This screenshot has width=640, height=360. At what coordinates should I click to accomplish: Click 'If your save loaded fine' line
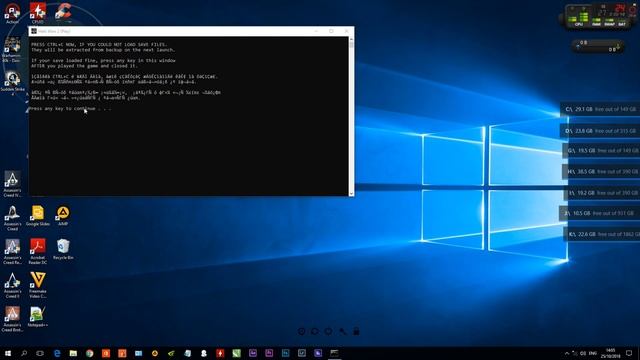104,60
